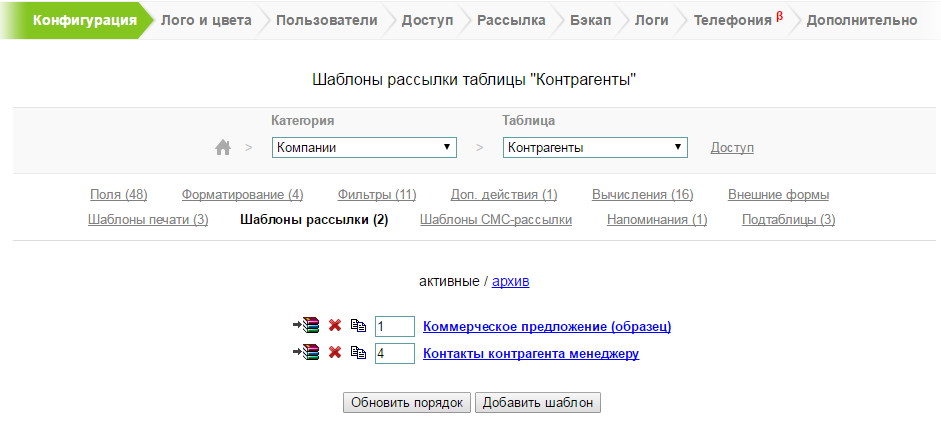
Task: Archive the Коммерческое предложение template
Action: click(x=305, y=326)
